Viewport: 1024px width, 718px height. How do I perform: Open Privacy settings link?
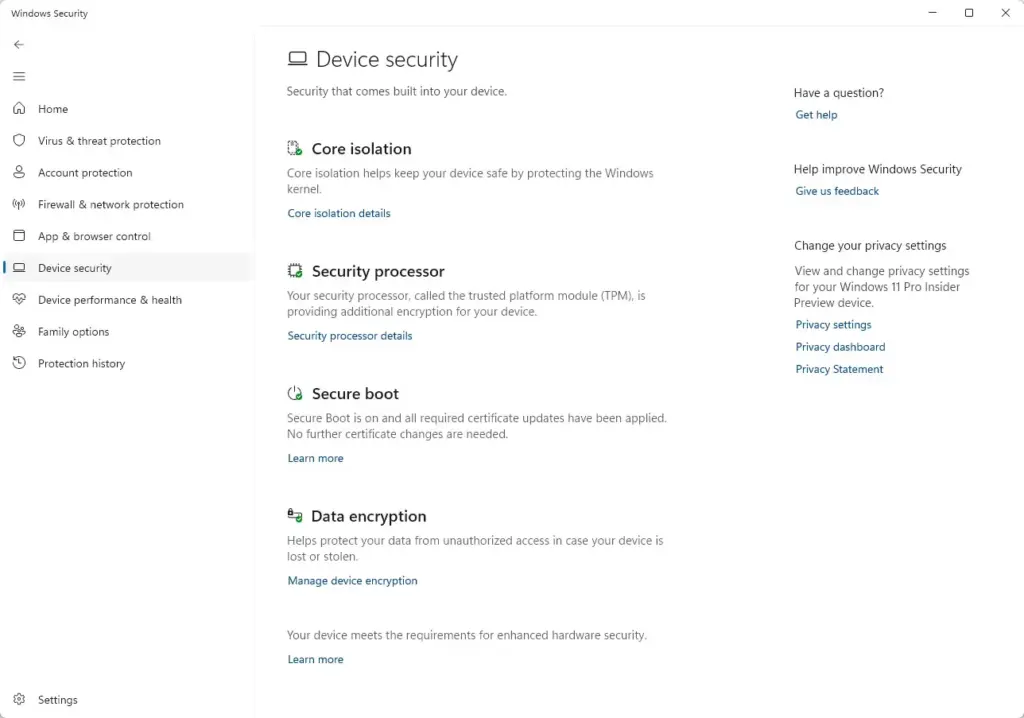tap(833, 325)
